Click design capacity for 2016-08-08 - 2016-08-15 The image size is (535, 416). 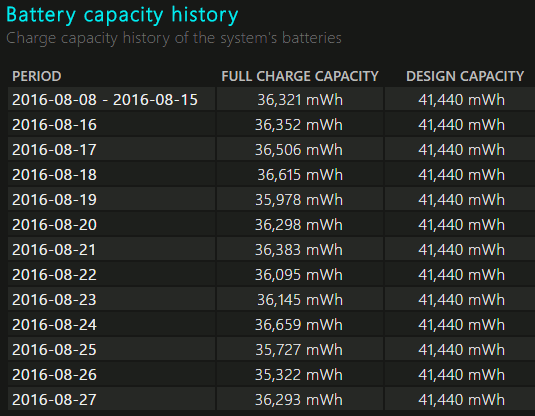click(461, 100)
